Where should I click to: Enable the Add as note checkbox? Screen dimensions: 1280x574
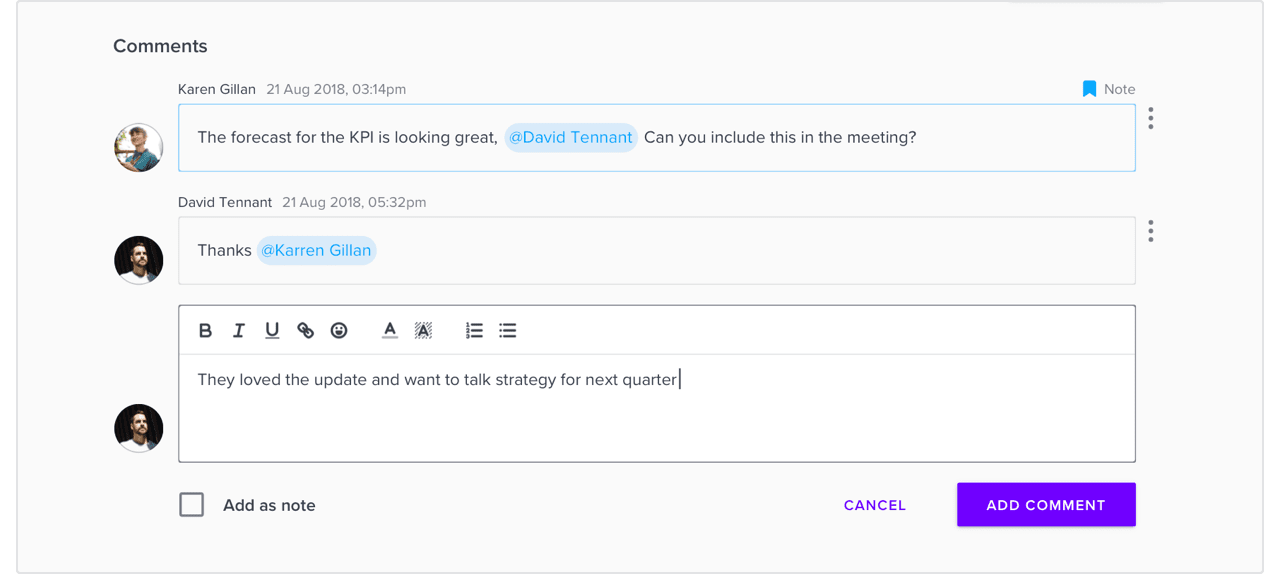pos(192,505)
